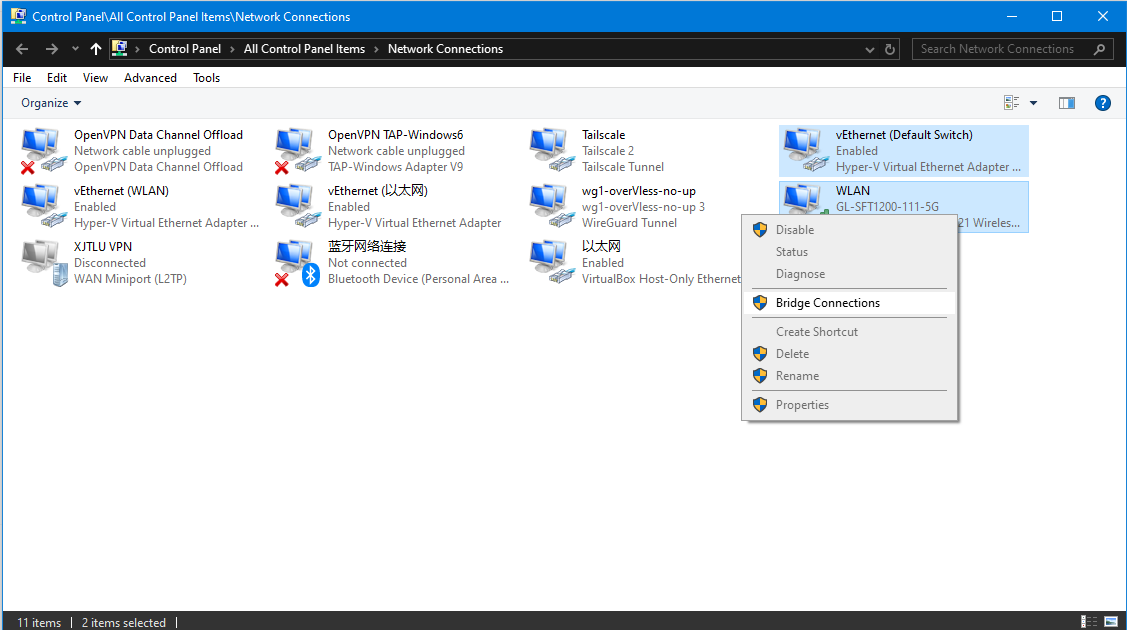This screenshot has height=630, width=1127.
Task: Choose Bridge Connections from context menu
Action: (x=850, y=303)
